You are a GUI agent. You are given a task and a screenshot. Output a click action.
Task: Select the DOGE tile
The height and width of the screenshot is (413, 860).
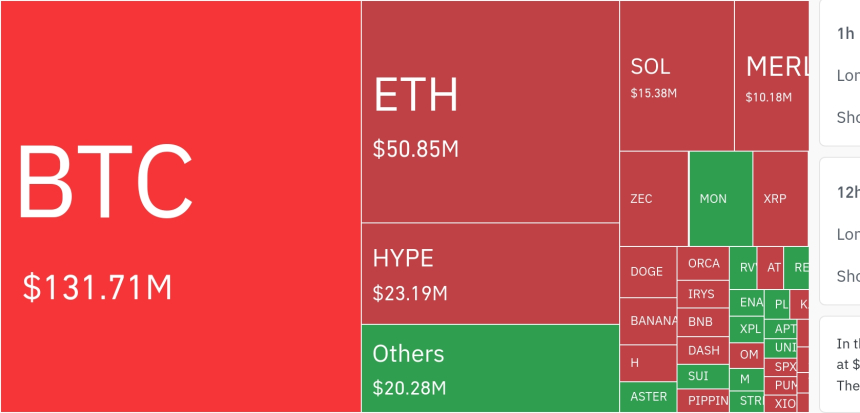click(648, 272)
